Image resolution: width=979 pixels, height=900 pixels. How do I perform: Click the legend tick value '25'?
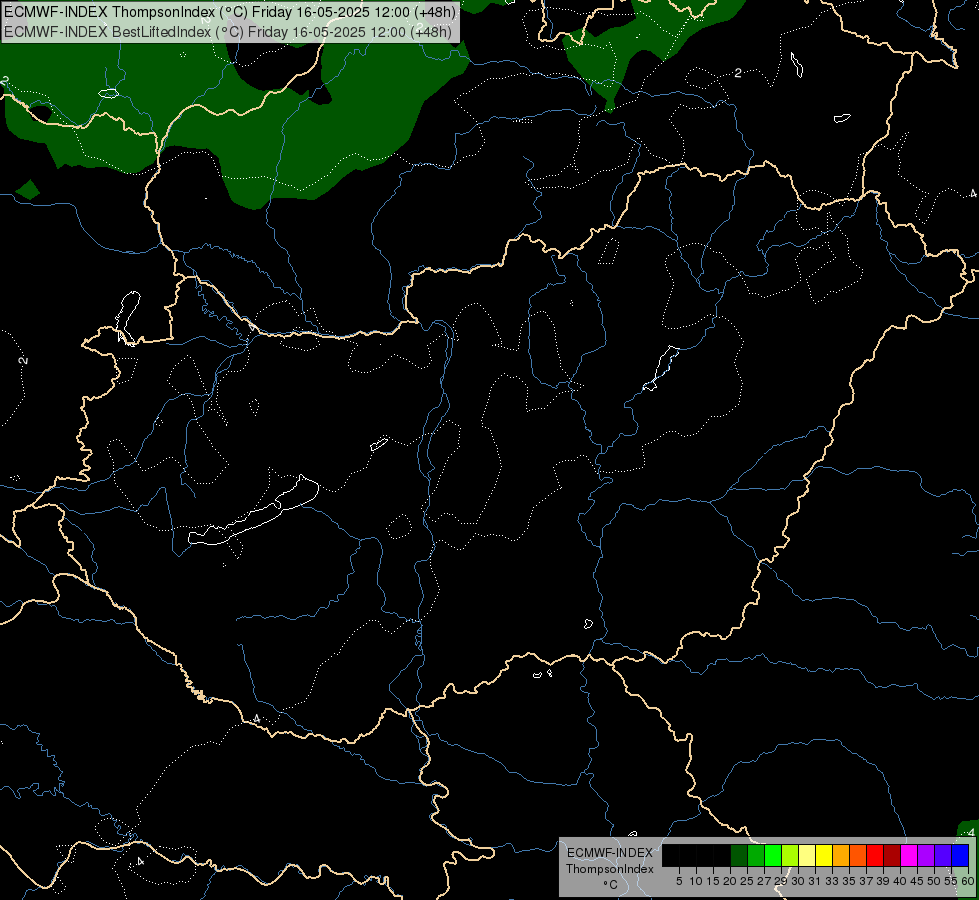[747, 881]
